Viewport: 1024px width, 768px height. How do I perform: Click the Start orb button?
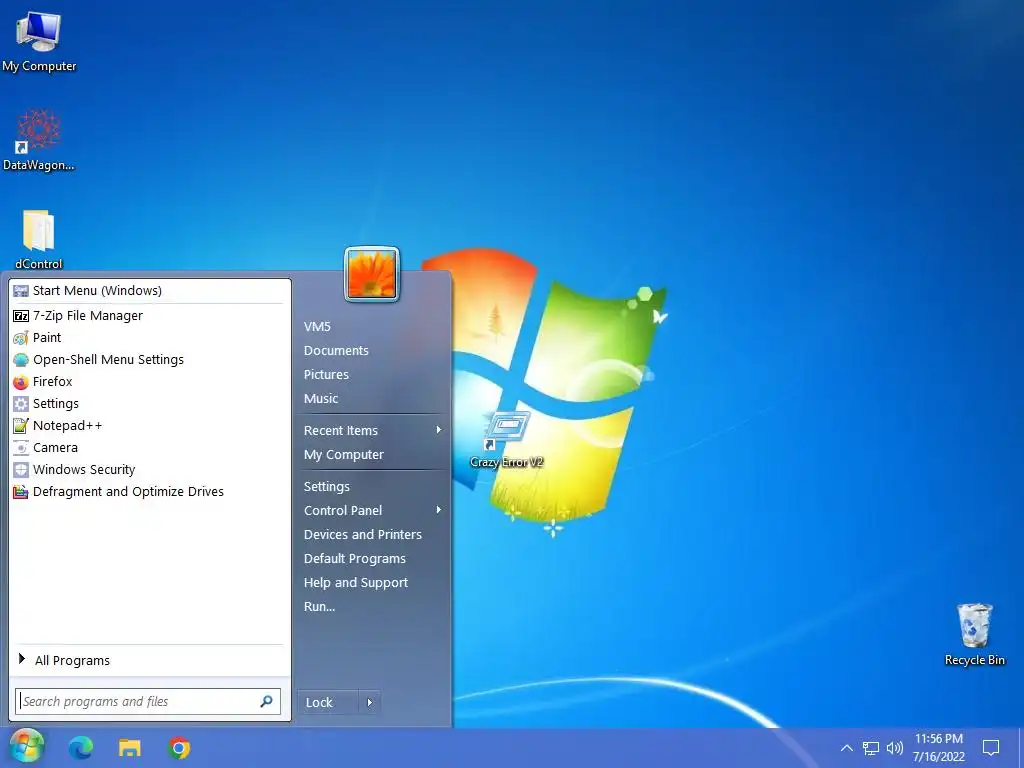(27, 748)
